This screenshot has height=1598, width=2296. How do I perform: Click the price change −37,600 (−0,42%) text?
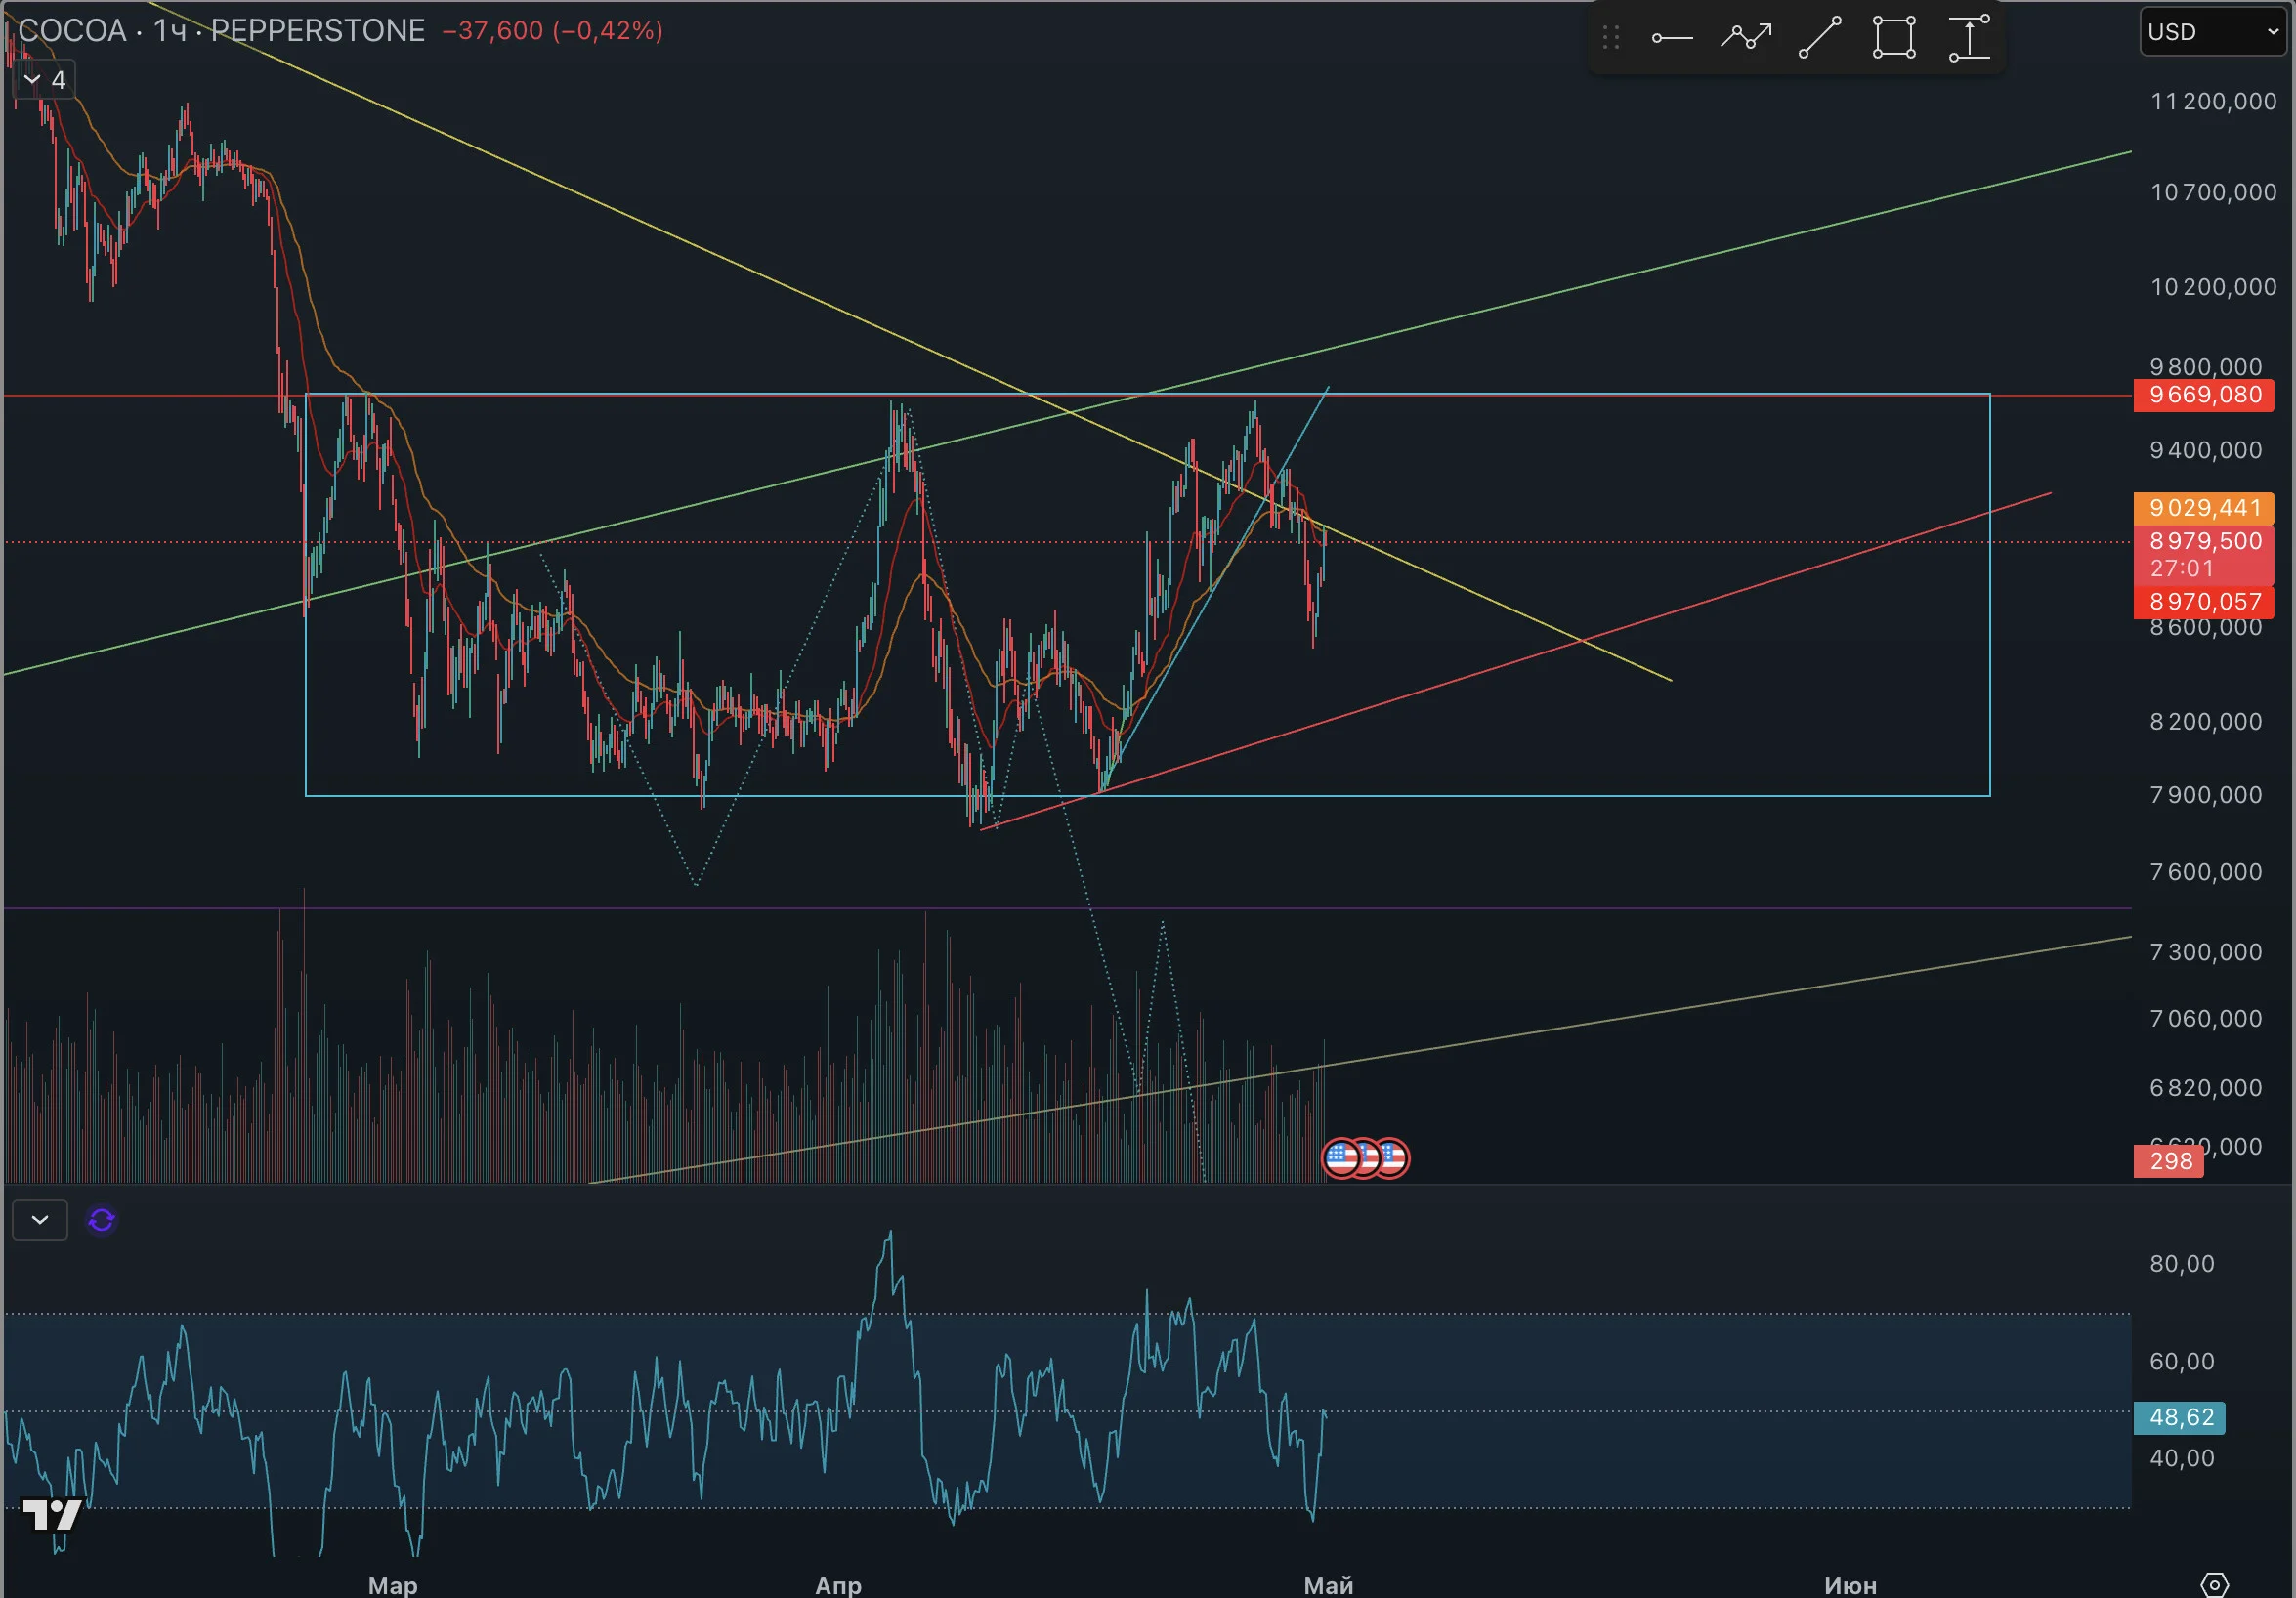pos(553,31)
